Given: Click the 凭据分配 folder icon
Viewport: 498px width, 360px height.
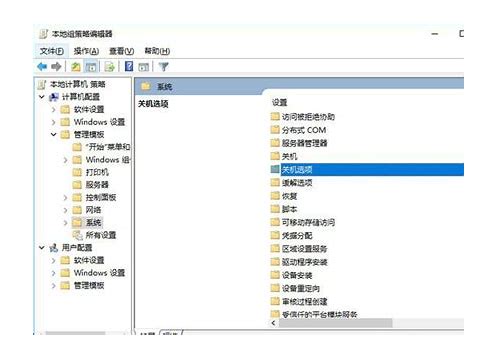Looking at the screenshot, I should pos(275,235).
